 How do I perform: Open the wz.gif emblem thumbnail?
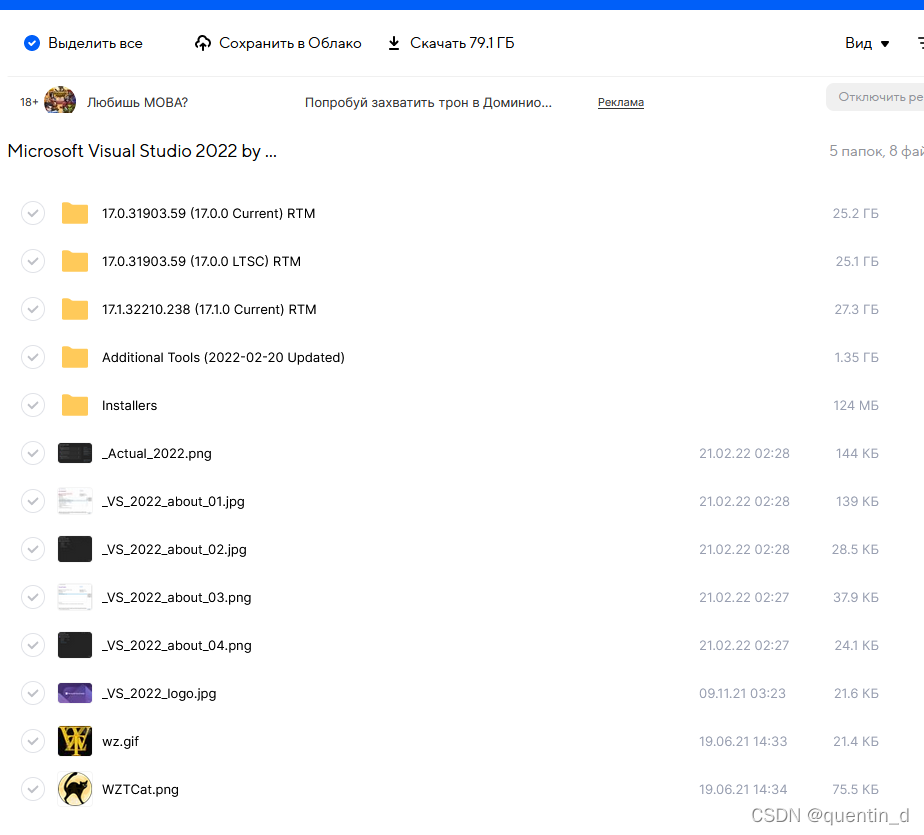tap(75, 741)
